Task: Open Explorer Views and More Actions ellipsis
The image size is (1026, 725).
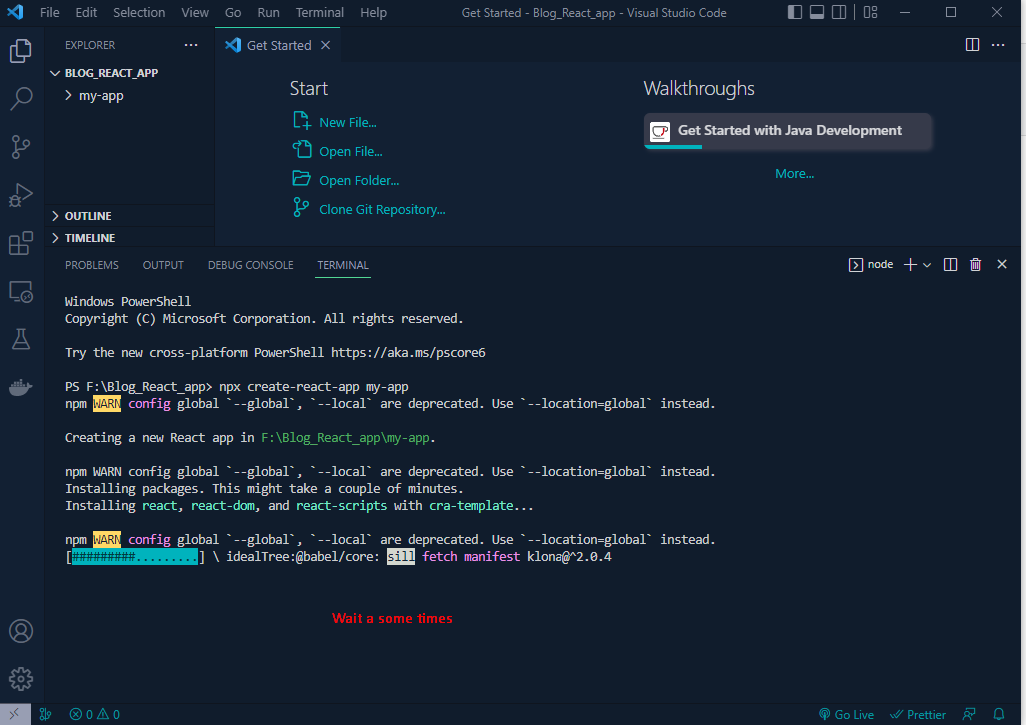Action: (191, 44)
